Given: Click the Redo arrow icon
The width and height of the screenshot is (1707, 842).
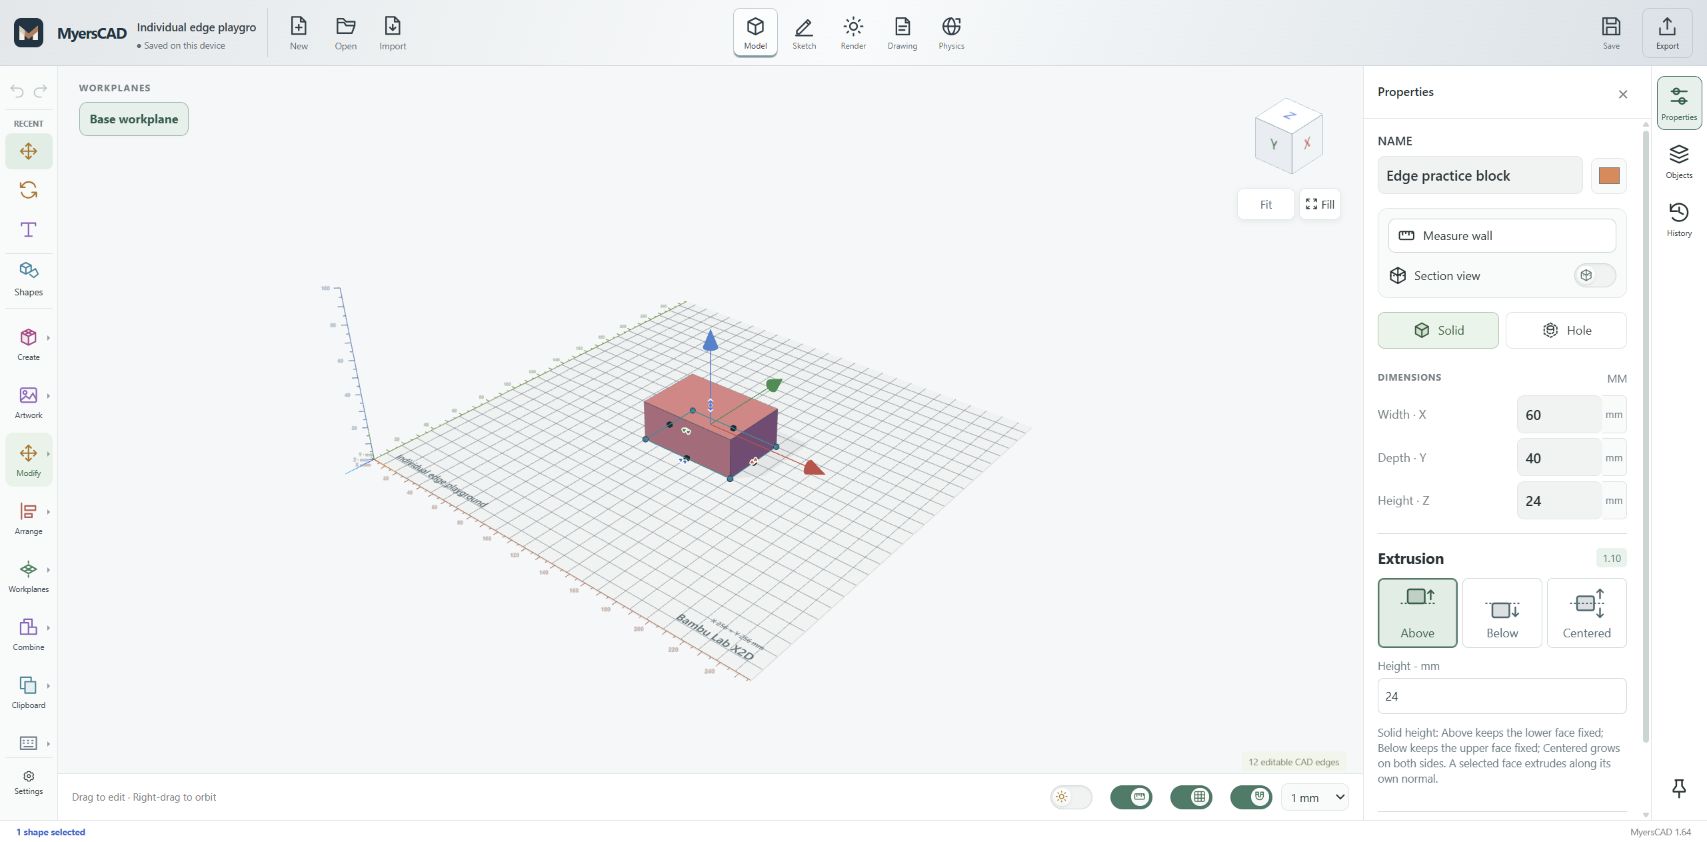Looking at the screenshot, I should click(41, 91).
